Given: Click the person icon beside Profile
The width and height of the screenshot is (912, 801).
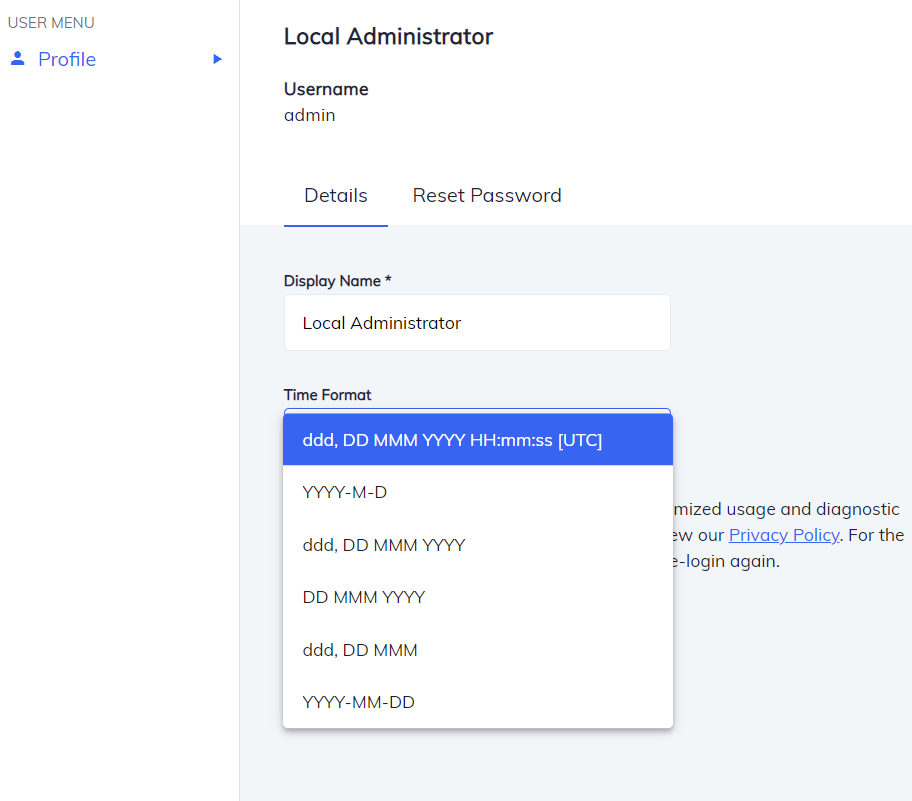Looking at the screenshot, I should 17,58.
